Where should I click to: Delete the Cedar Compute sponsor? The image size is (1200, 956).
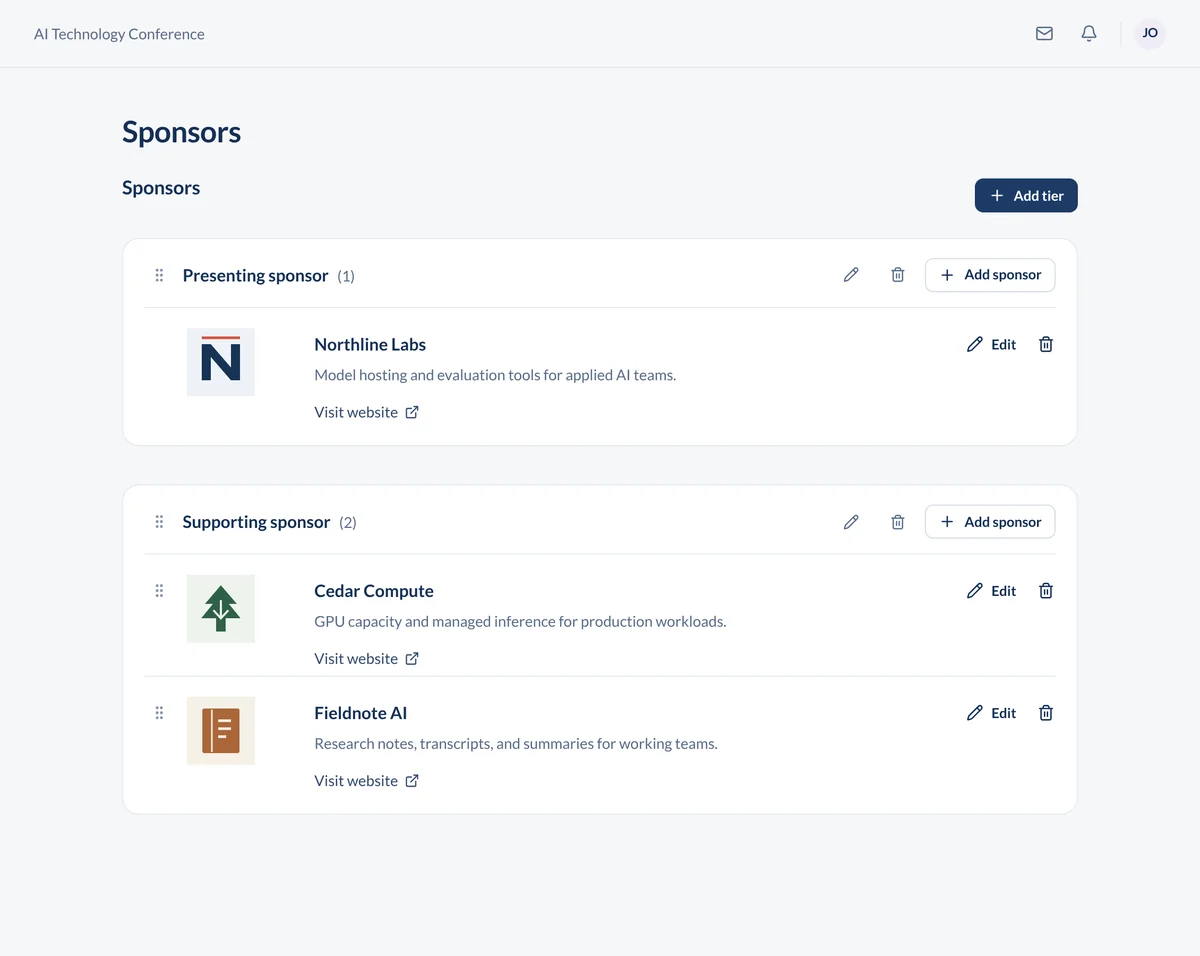pyautogui.click(x=1046, y=591)
